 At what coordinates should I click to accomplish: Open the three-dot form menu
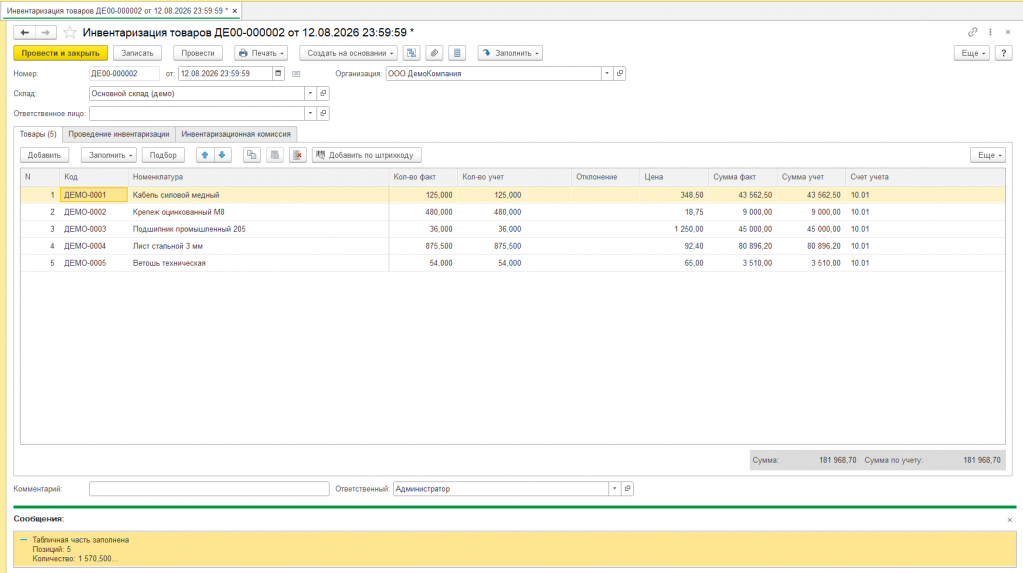pyautogui.click(x=990, y=32)
